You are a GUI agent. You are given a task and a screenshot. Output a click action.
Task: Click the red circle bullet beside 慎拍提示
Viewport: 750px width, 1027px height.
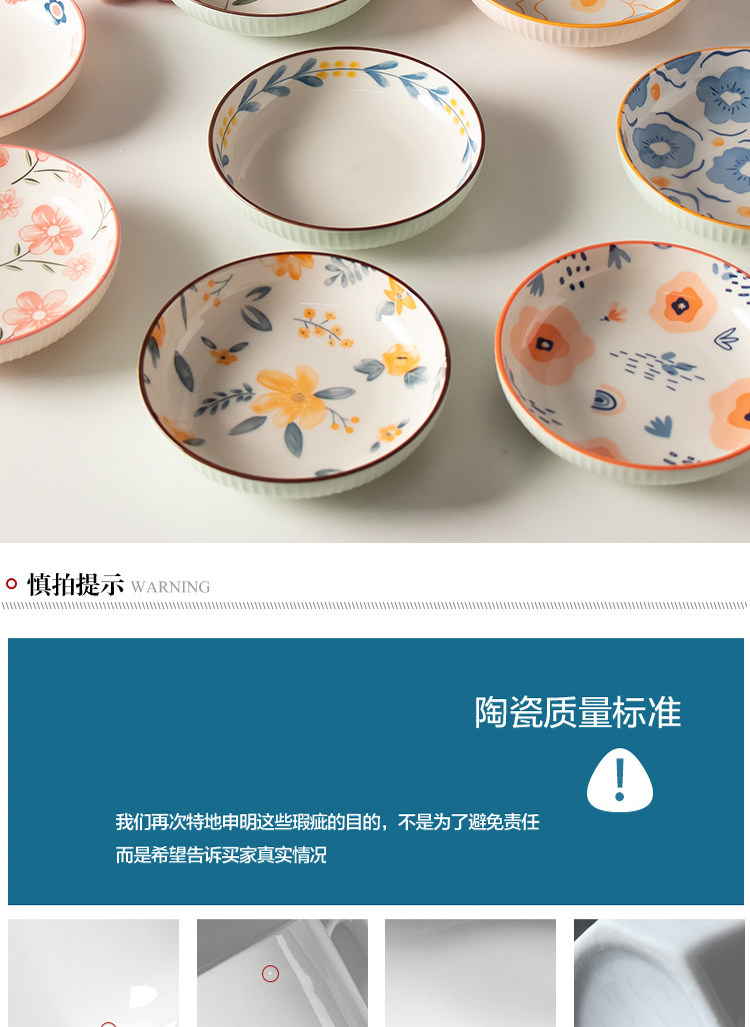pos(11,584)
